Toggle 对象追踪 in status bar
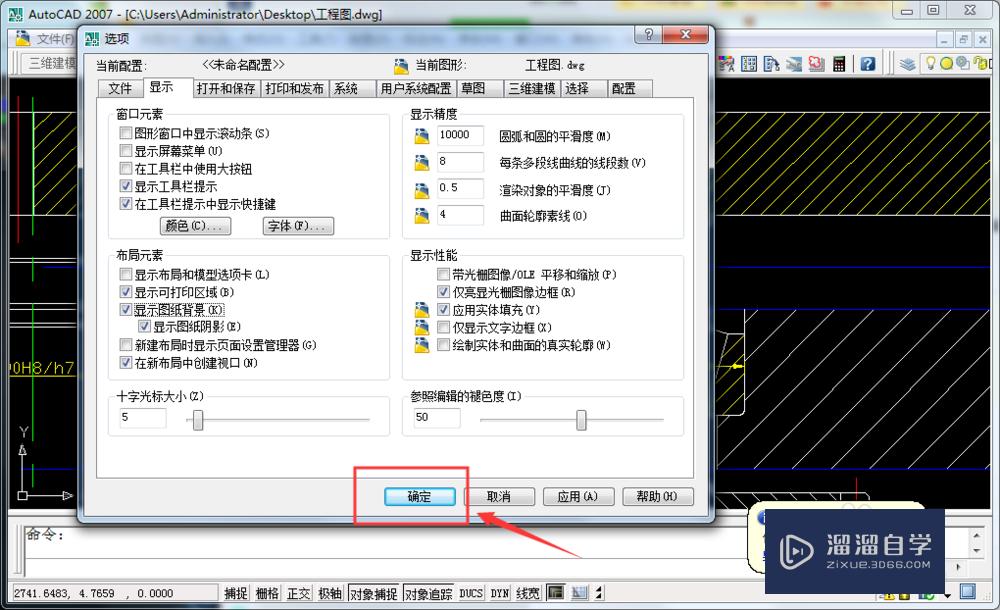The image size is (1000, 610). point(429,593)
